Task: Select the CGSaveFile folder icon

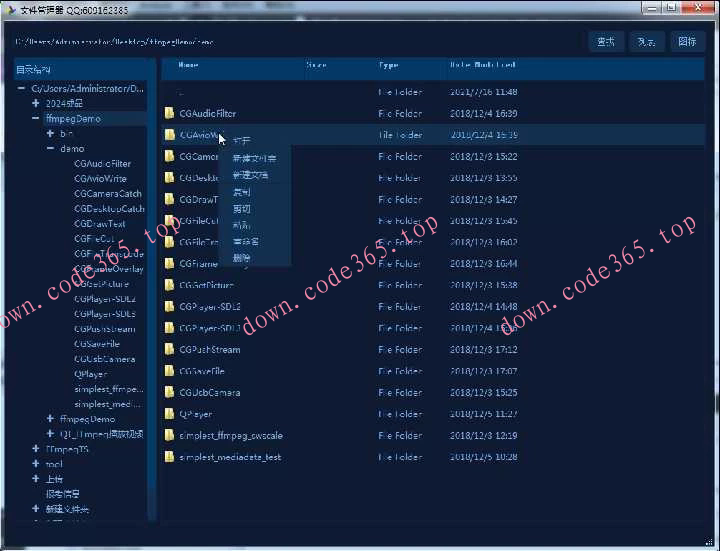Action: tap(170, 371)
